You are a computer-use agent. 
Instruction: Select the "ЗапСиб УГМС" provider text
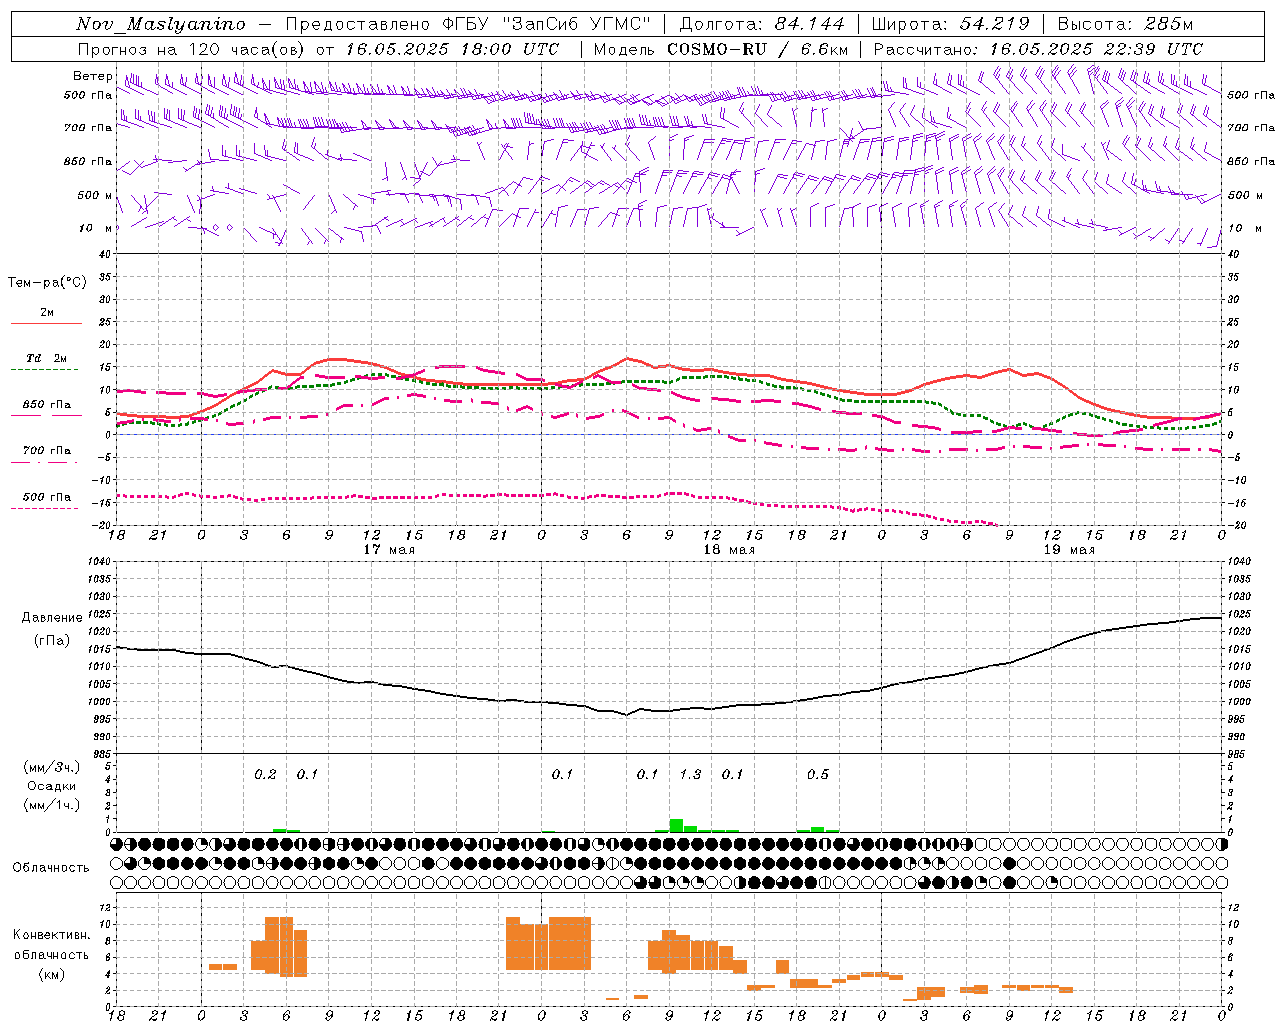579,24
